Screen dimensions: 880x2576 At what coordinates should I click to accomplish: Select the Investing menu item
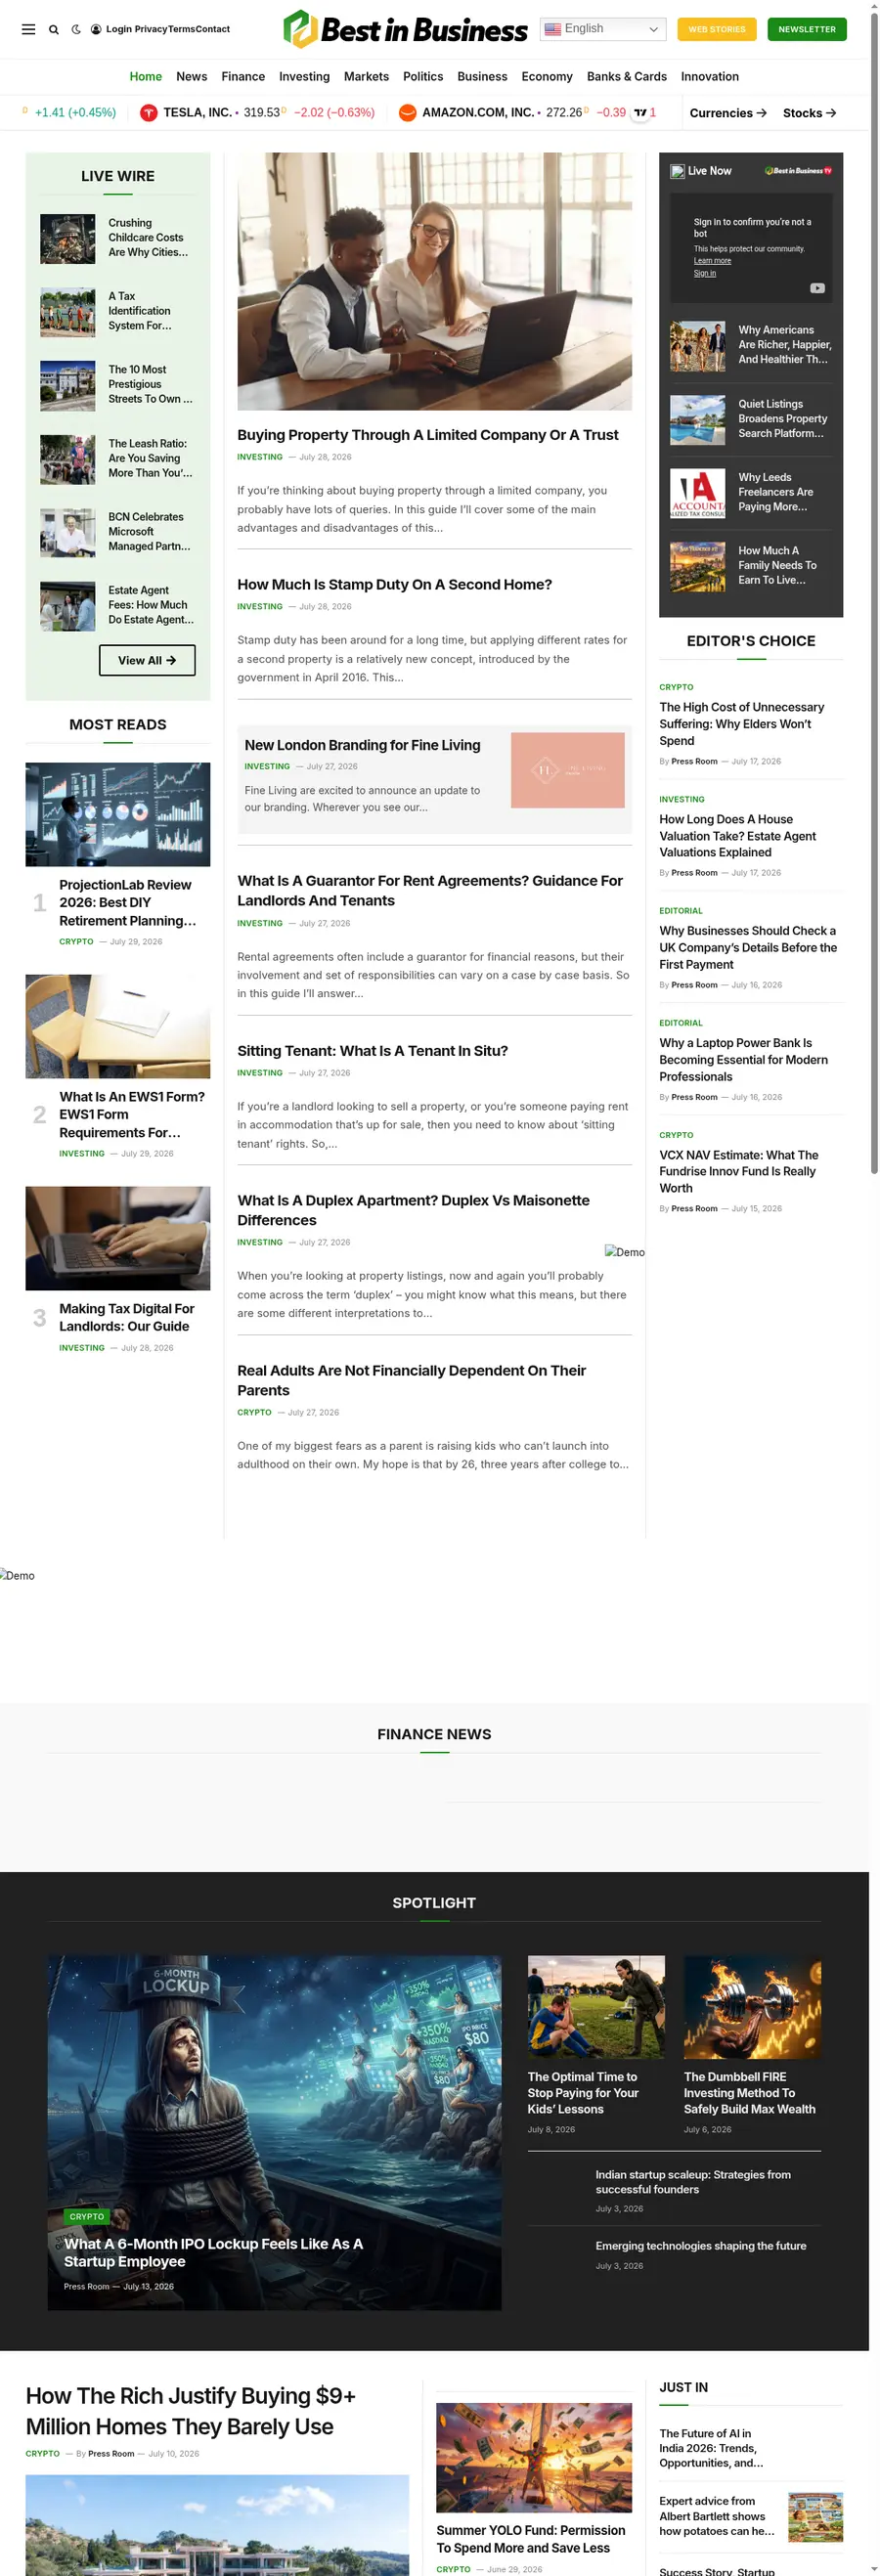point(304,77)
